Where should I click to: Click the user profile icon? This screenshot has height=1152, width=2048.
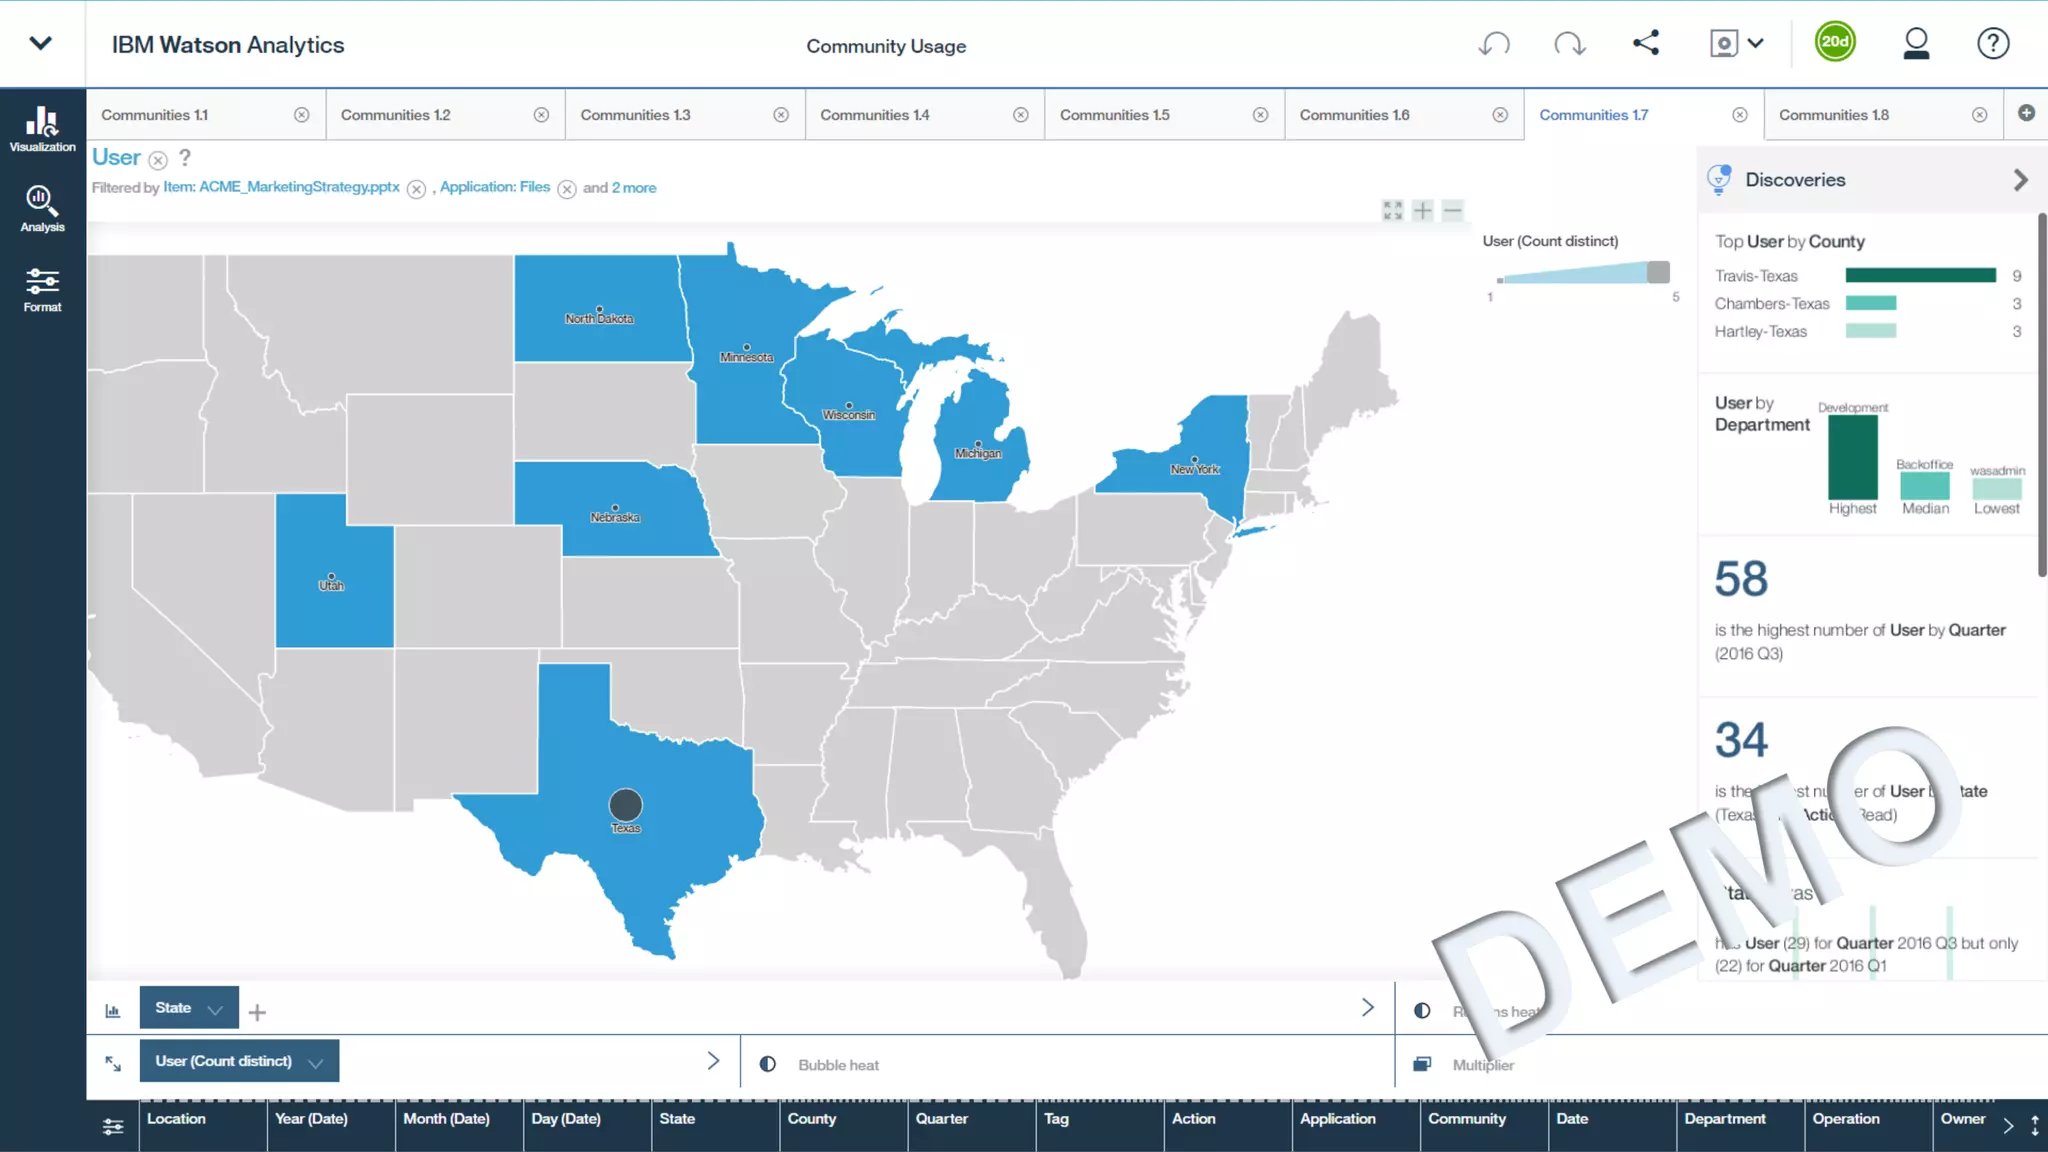coord(1916,44)
